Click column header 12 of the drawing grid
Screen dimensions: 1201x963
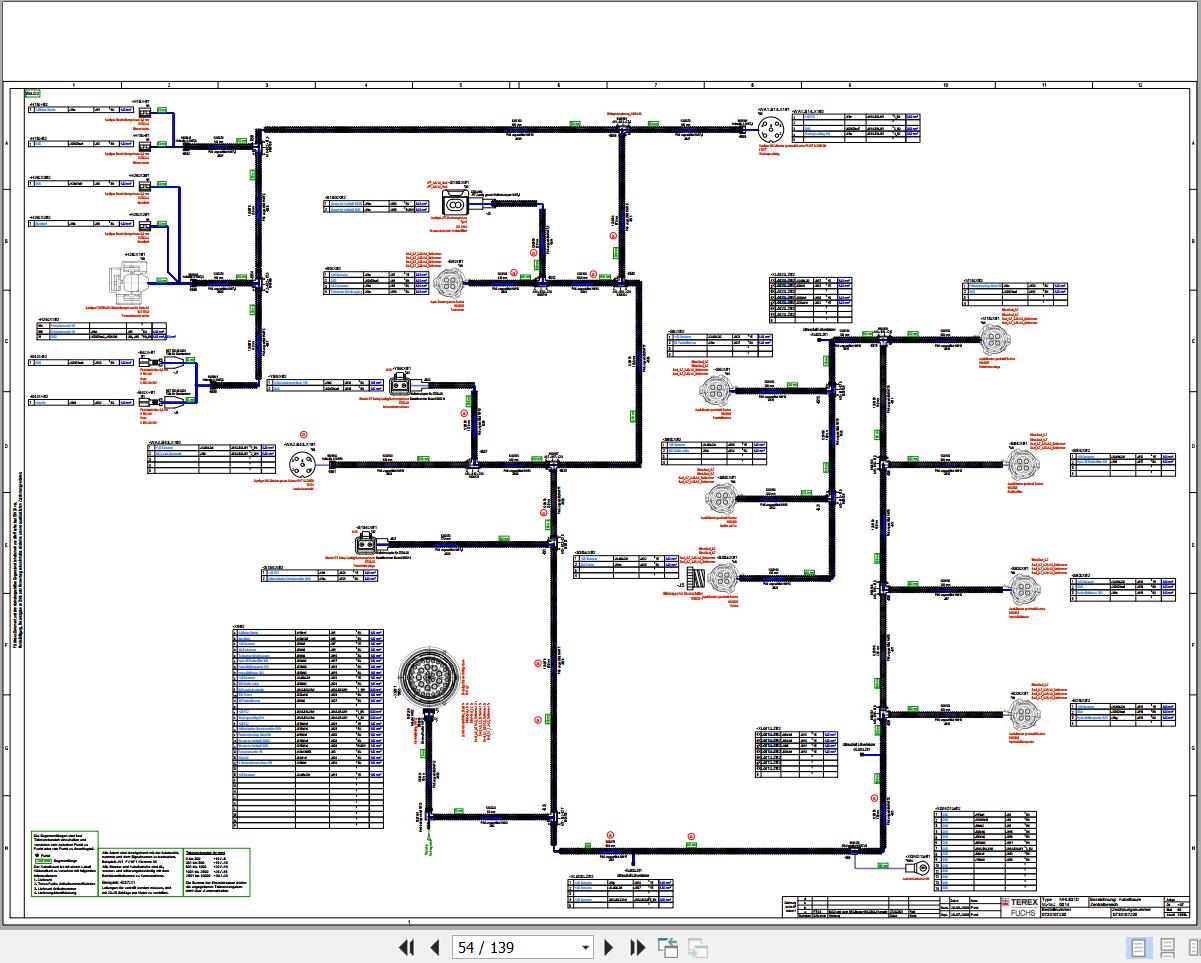click(x=1140, y=85)
